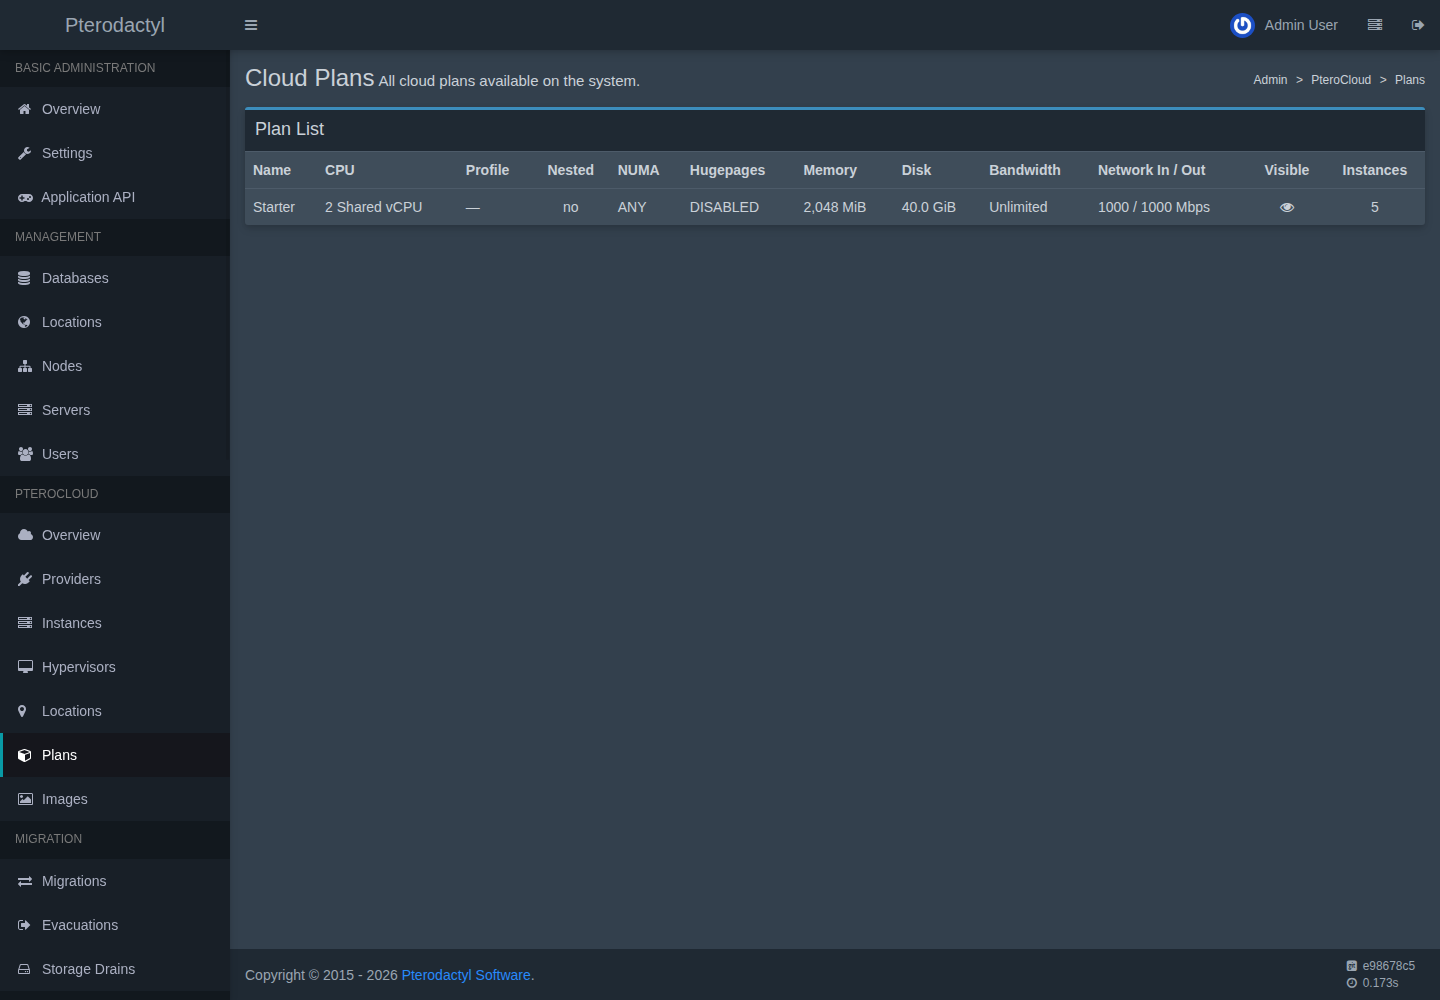Click the commit hash icon in footer
Viewport: 1440px width, 1000px height.
[x=1352, y=966]
